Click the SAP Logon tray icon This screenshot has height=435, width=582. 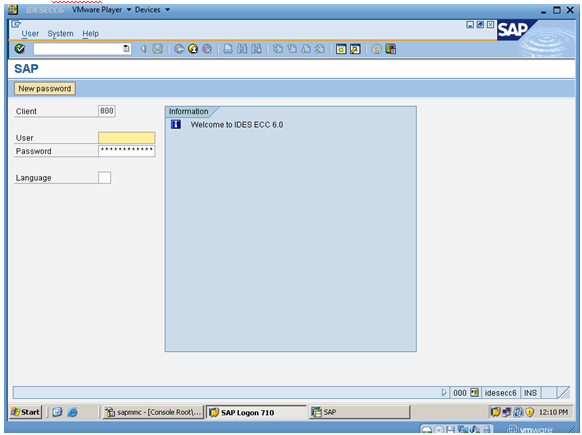[495, 412]
